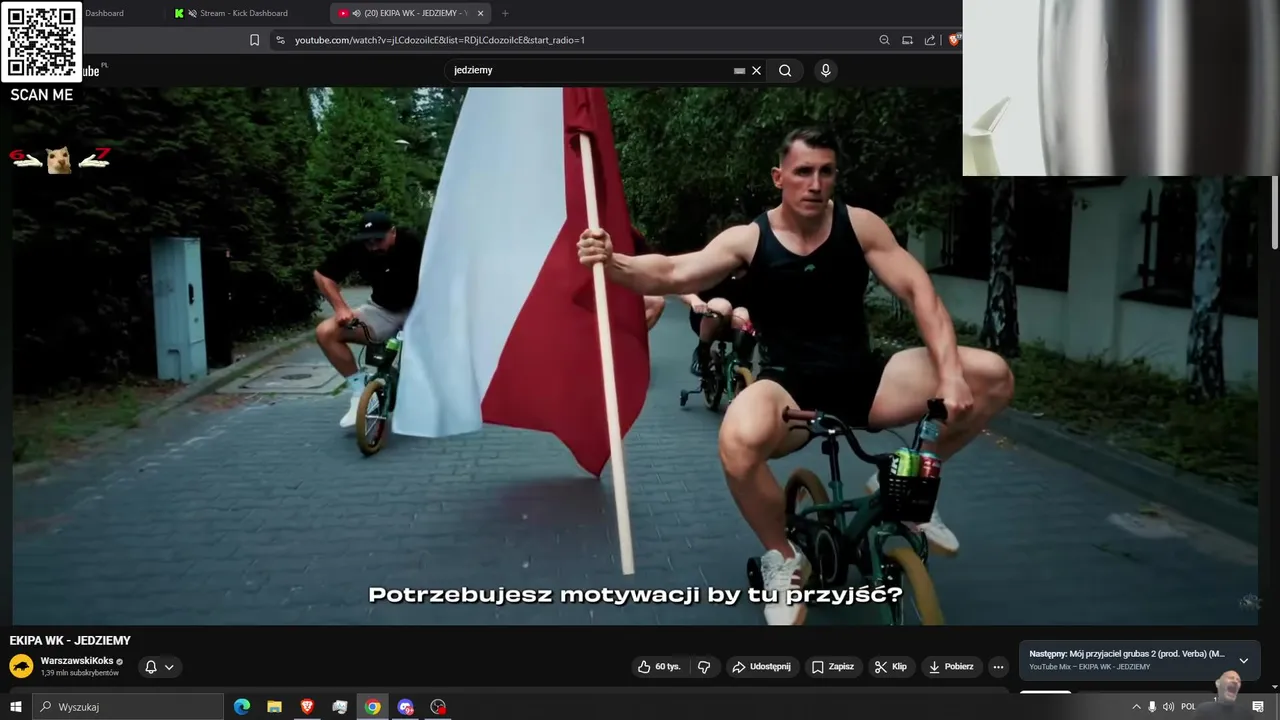The height and width of the screenshot is (720, 1280).
Task: Open Brave Shields icon
Action: coord(954,40)
